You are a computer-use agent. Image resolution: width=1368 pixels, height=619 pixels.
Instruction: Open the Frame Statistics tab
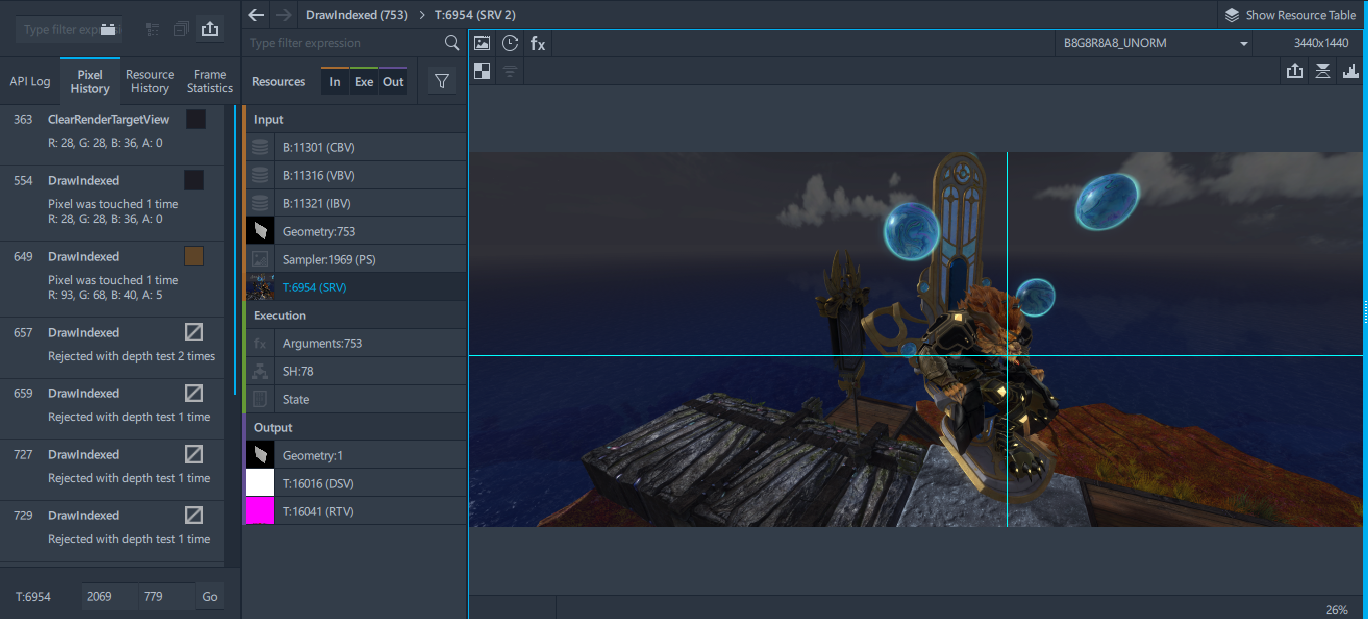pos(210,81)
